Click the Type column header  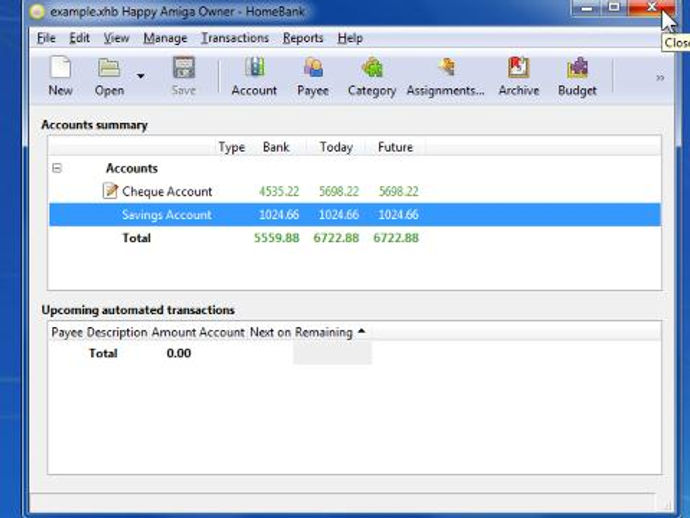click(232, 147)
